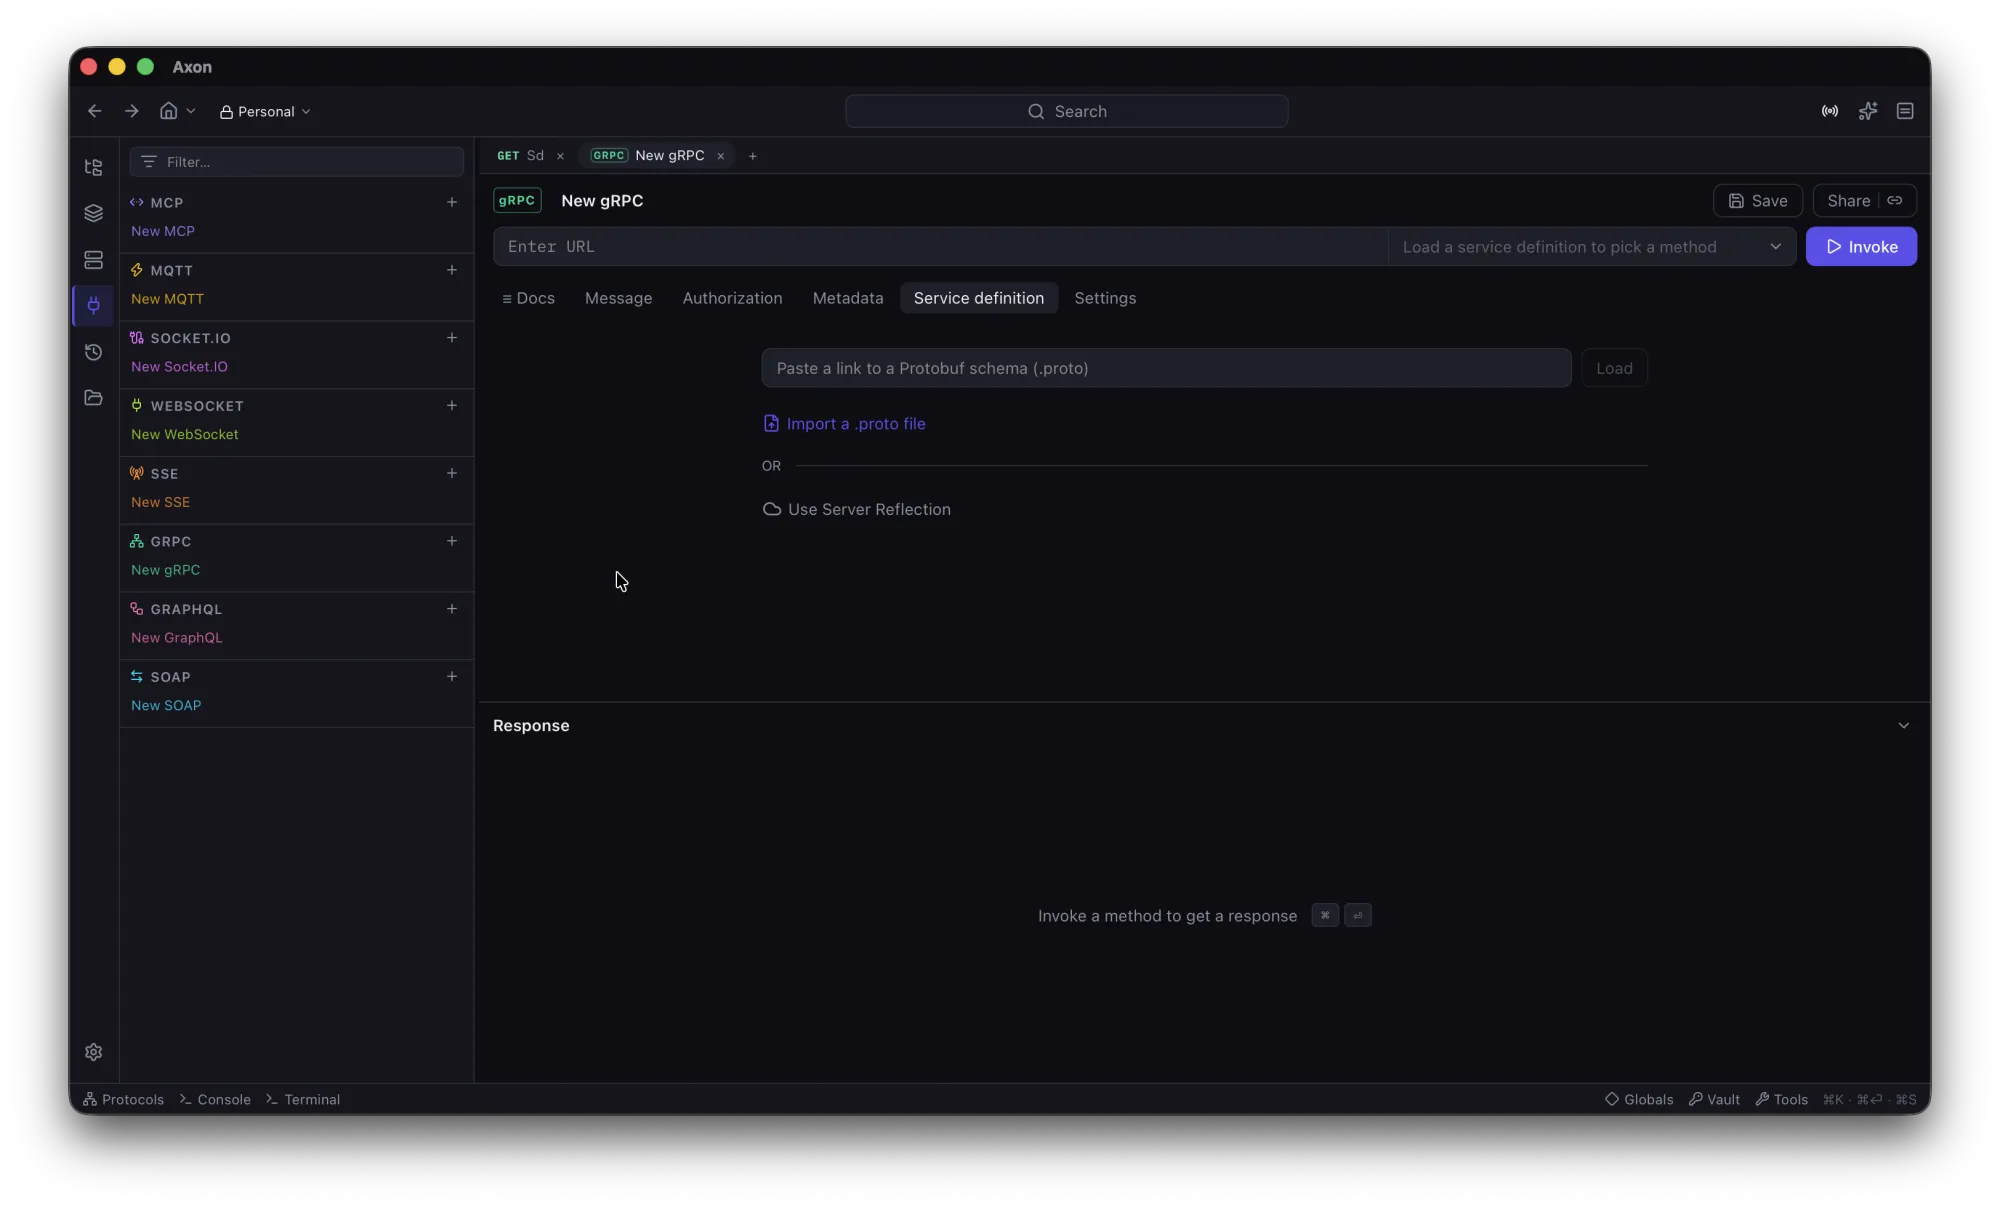Select New SSE in the sidebar
The width and height of the screenshot is (2000, 1206).
pyautogui.click(x=160, y=502)
